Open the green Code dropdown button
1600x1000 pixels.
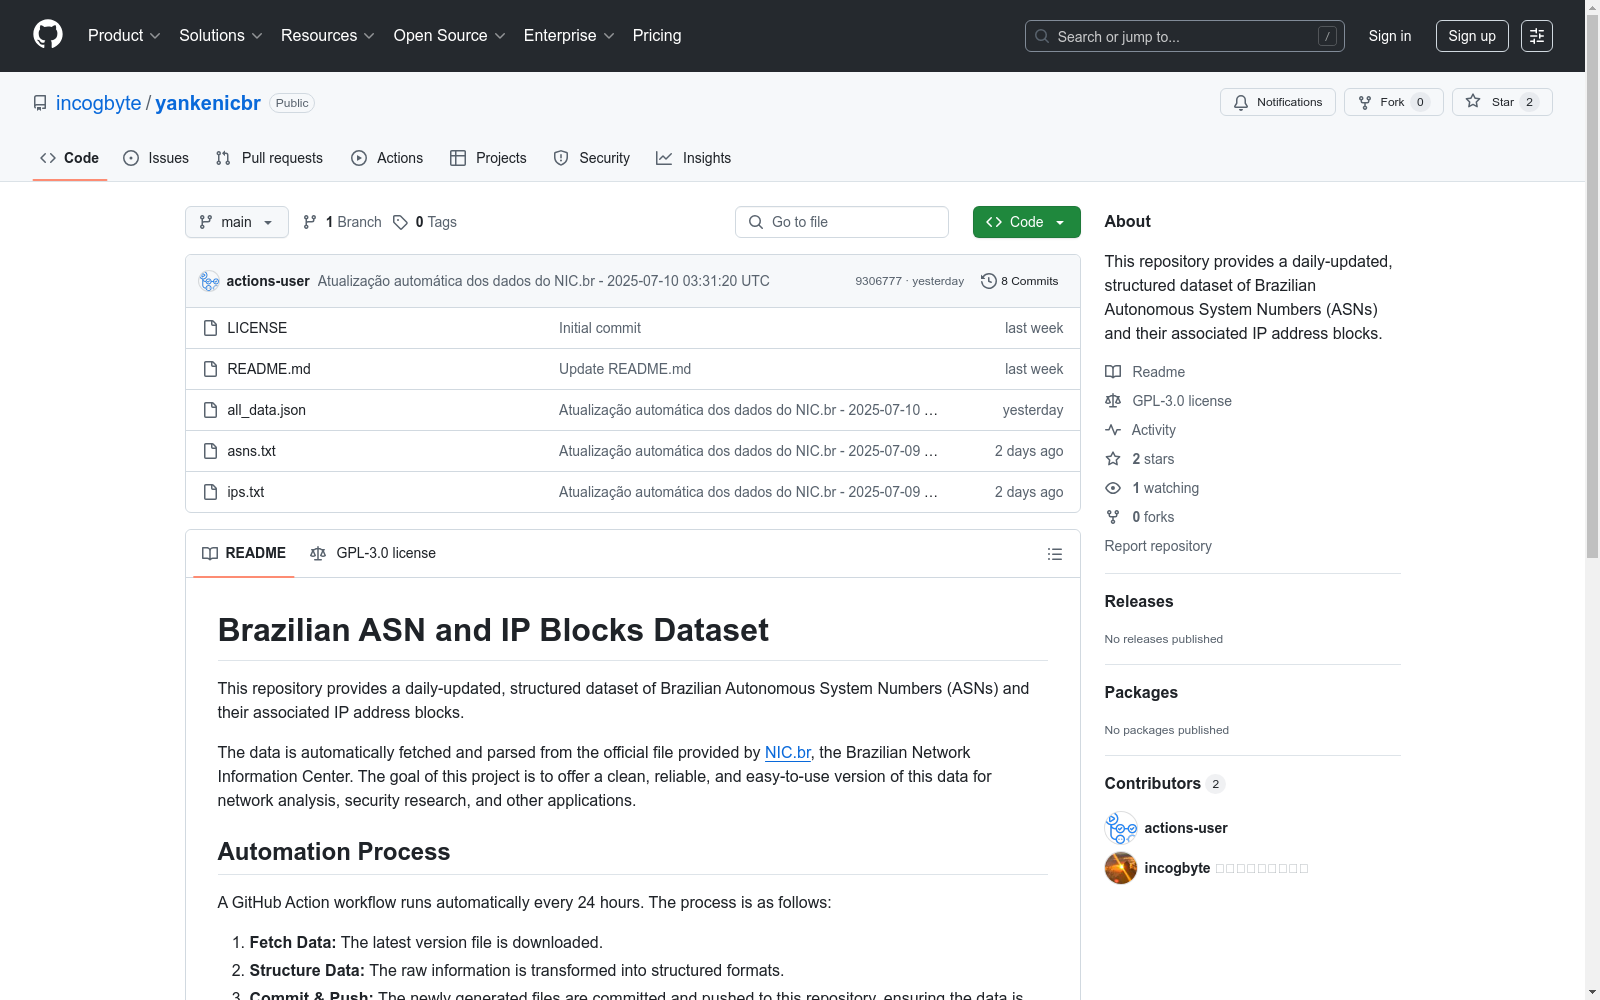point(1027,222)
